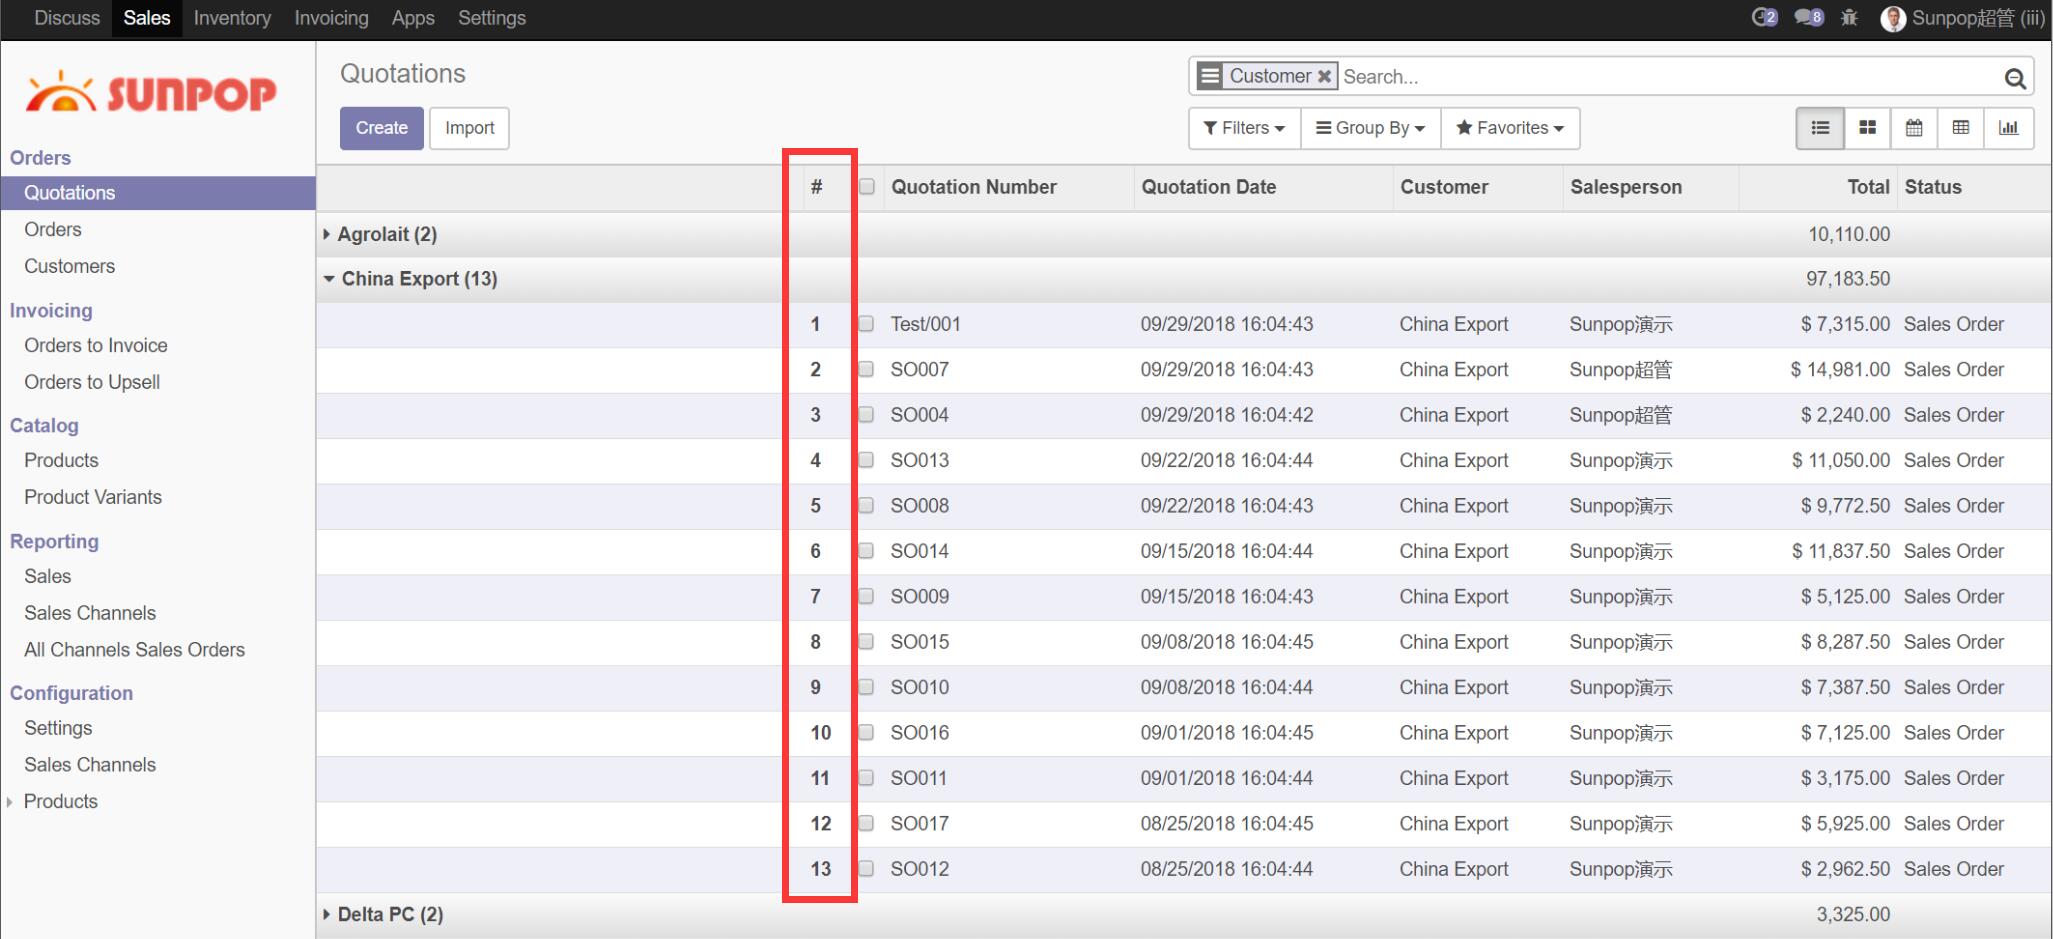Image resolution: width=2053 pixels, height=939 pixels.
Task: Open Sales Channels under Reporting
Action: pyautogui.click(x=90, y=613)
